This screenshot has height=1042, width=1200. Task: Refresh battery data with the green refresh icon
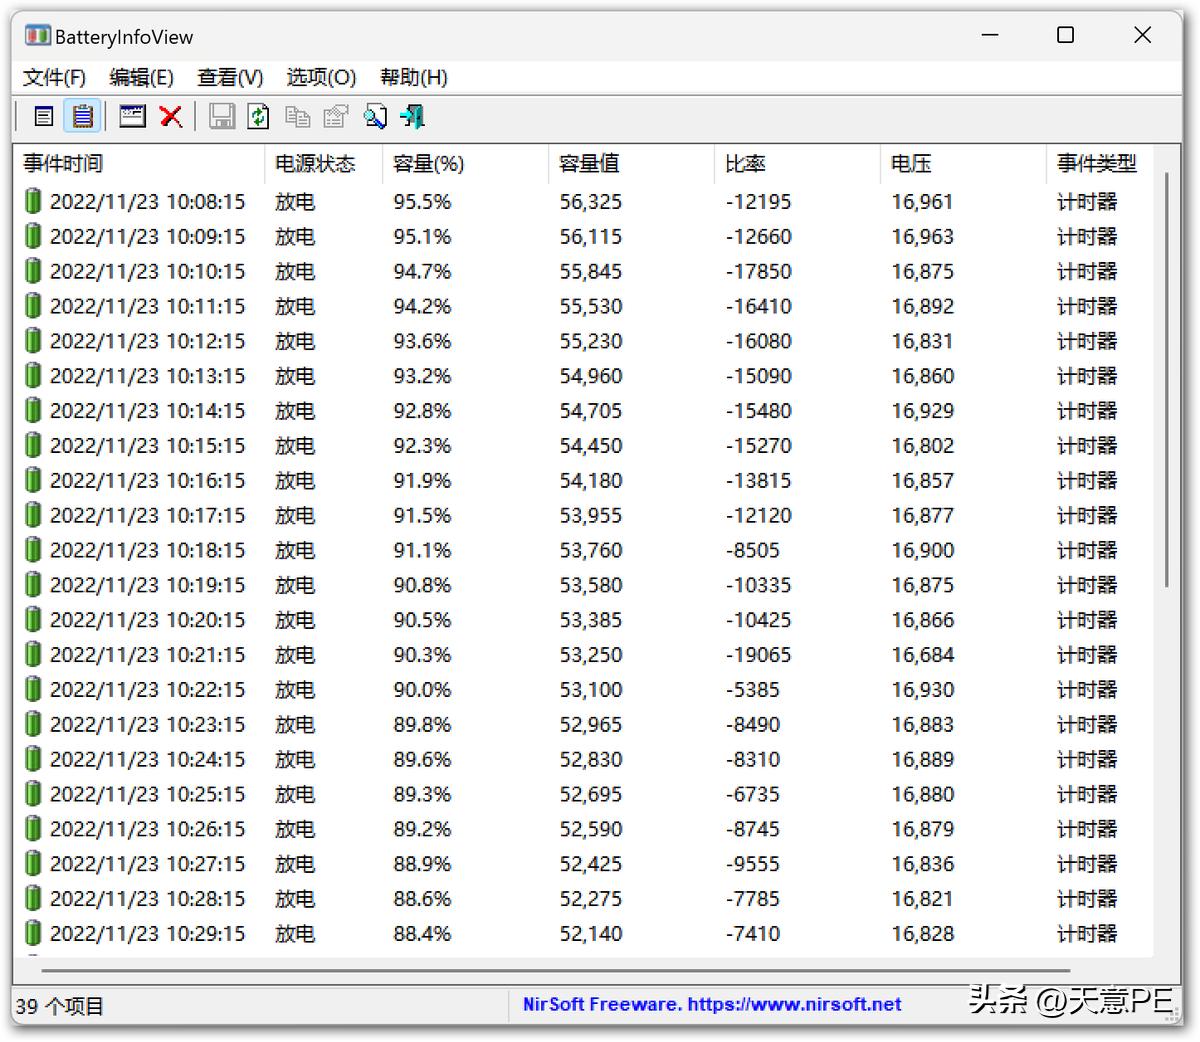pos(258,116)
